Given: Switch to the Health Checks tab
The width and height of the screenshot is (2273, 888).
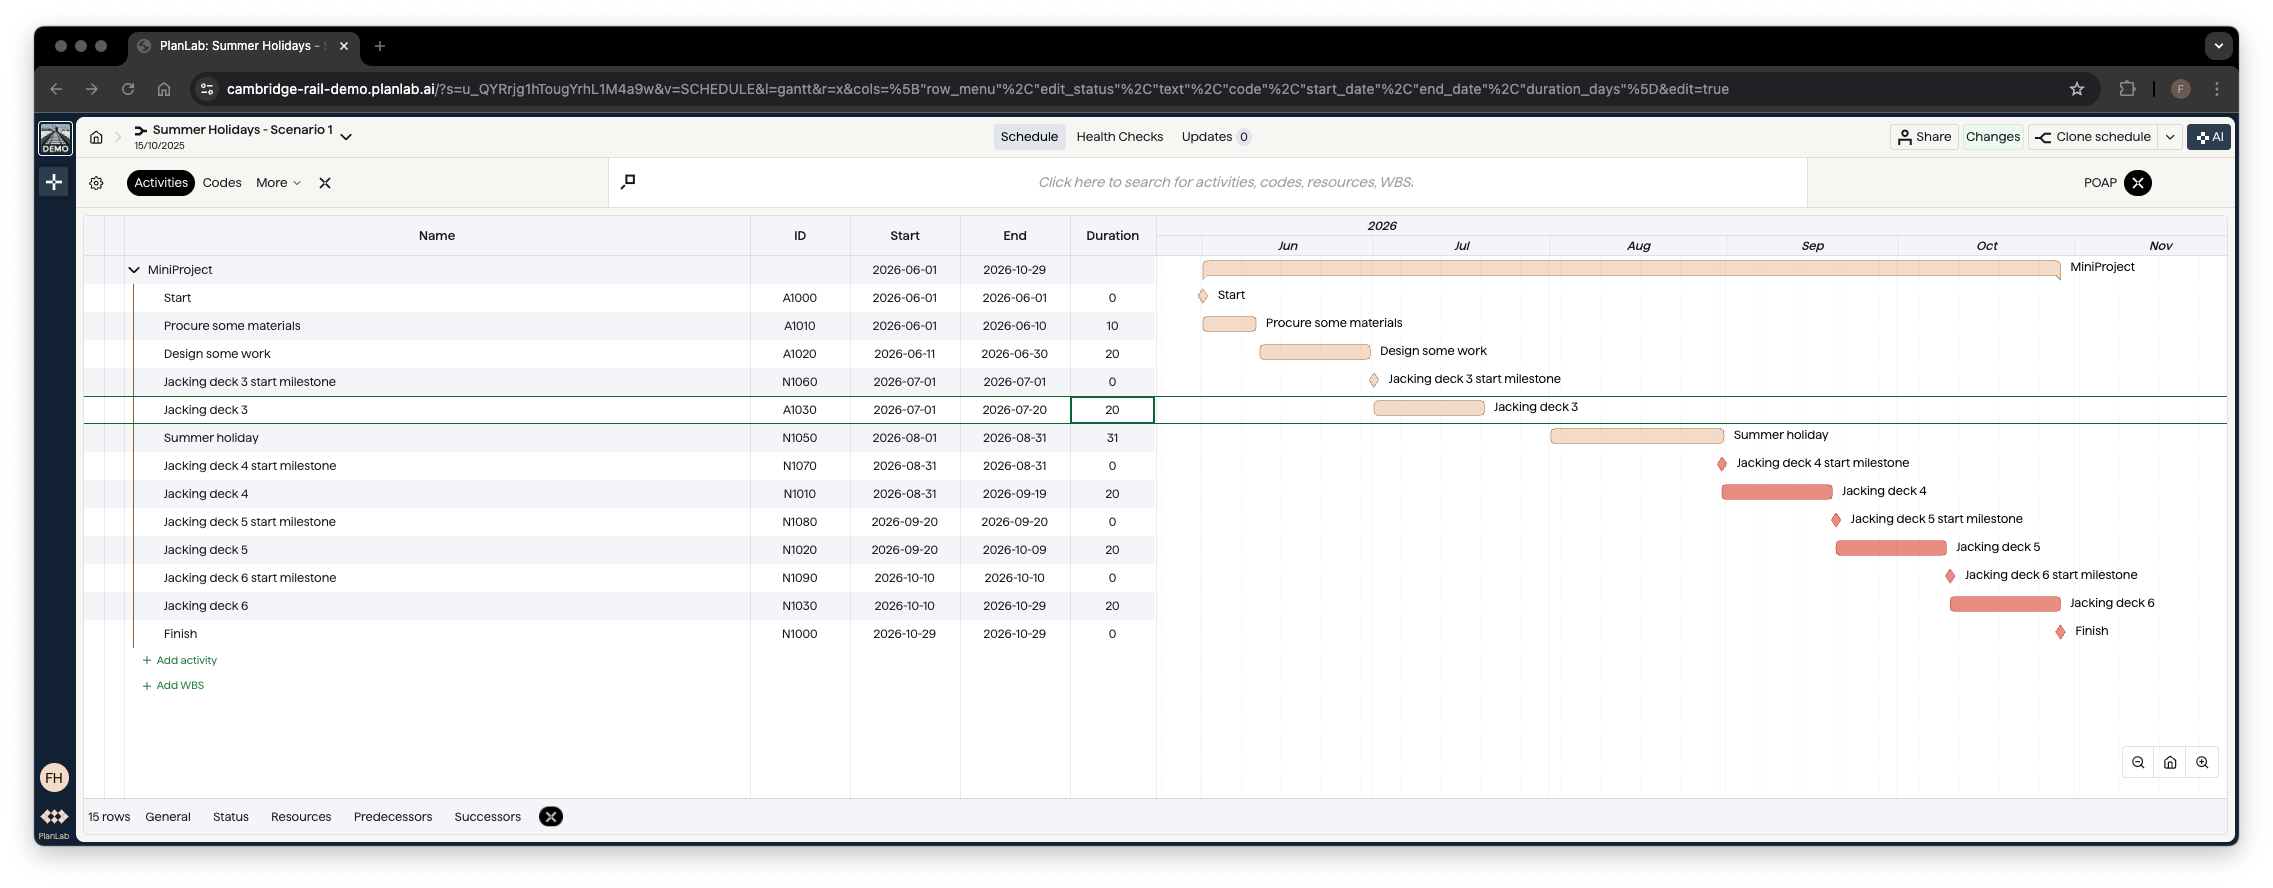Looking at the screenshot, I should tap(1119, 137).
